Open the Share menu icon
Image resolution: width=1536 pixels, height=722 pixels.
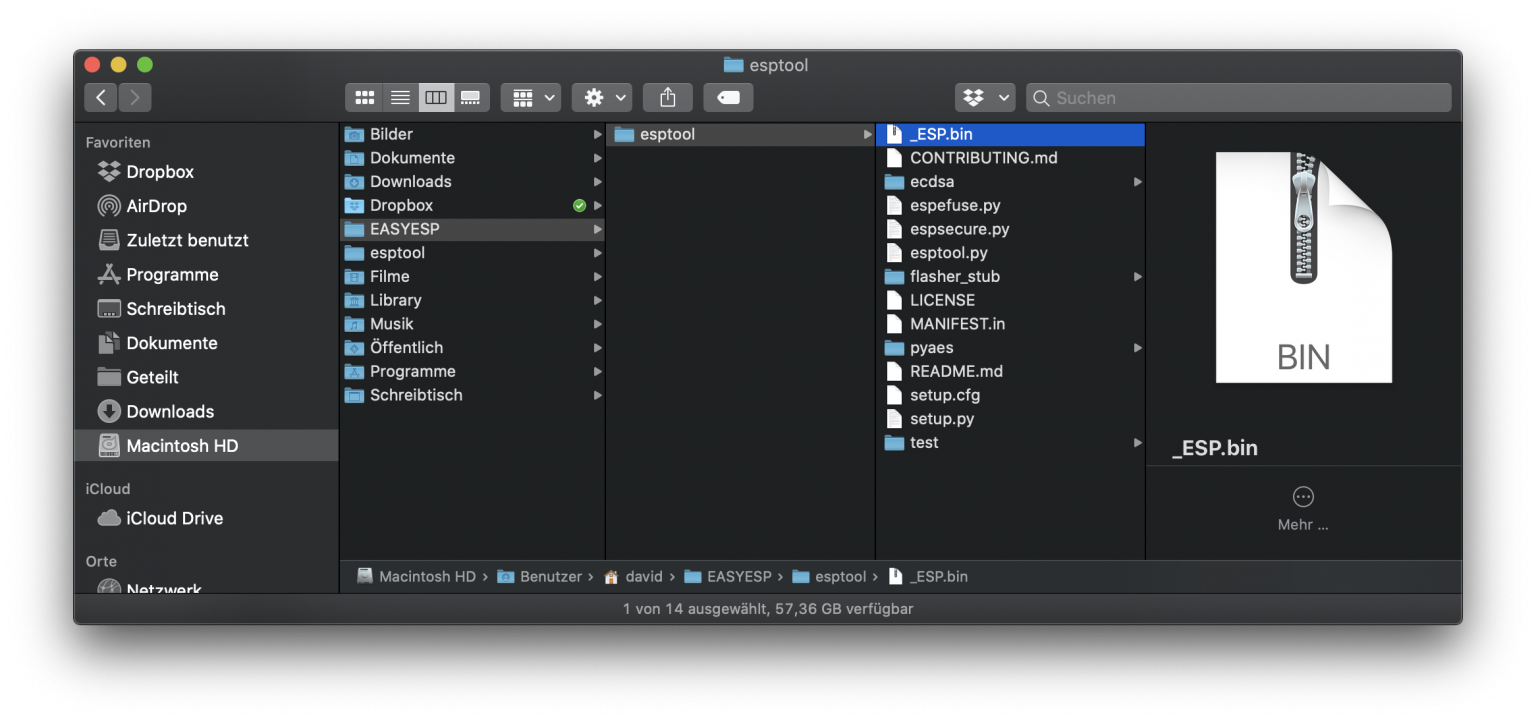[667, 97]
